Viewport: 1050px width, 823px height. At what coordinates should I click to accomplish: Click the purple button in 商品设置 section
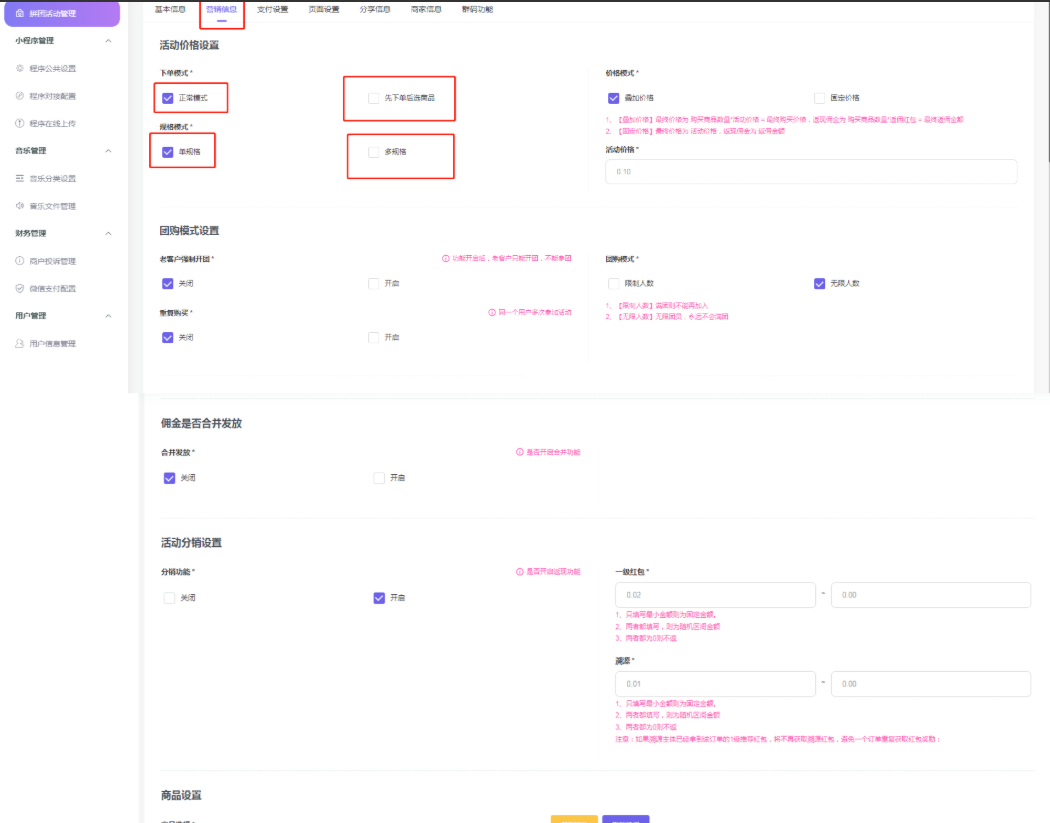(625, 819)
